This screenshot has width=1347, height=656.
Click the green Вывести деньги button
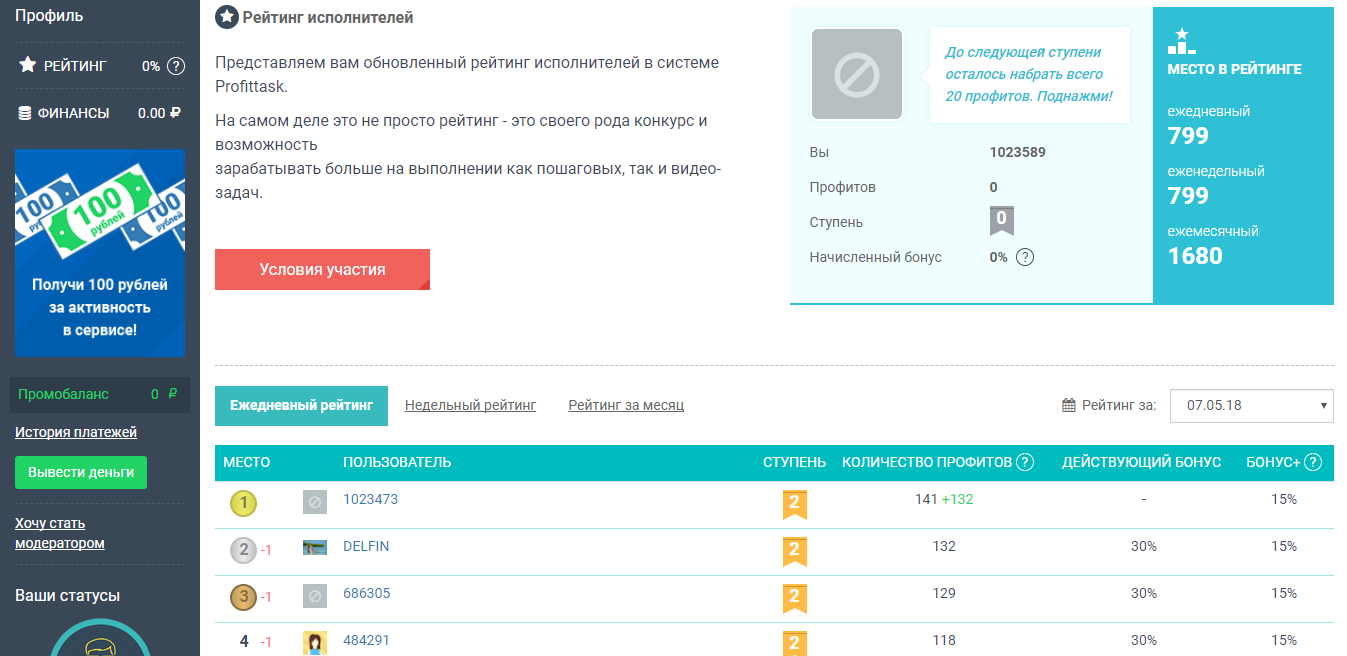[80, 472]
